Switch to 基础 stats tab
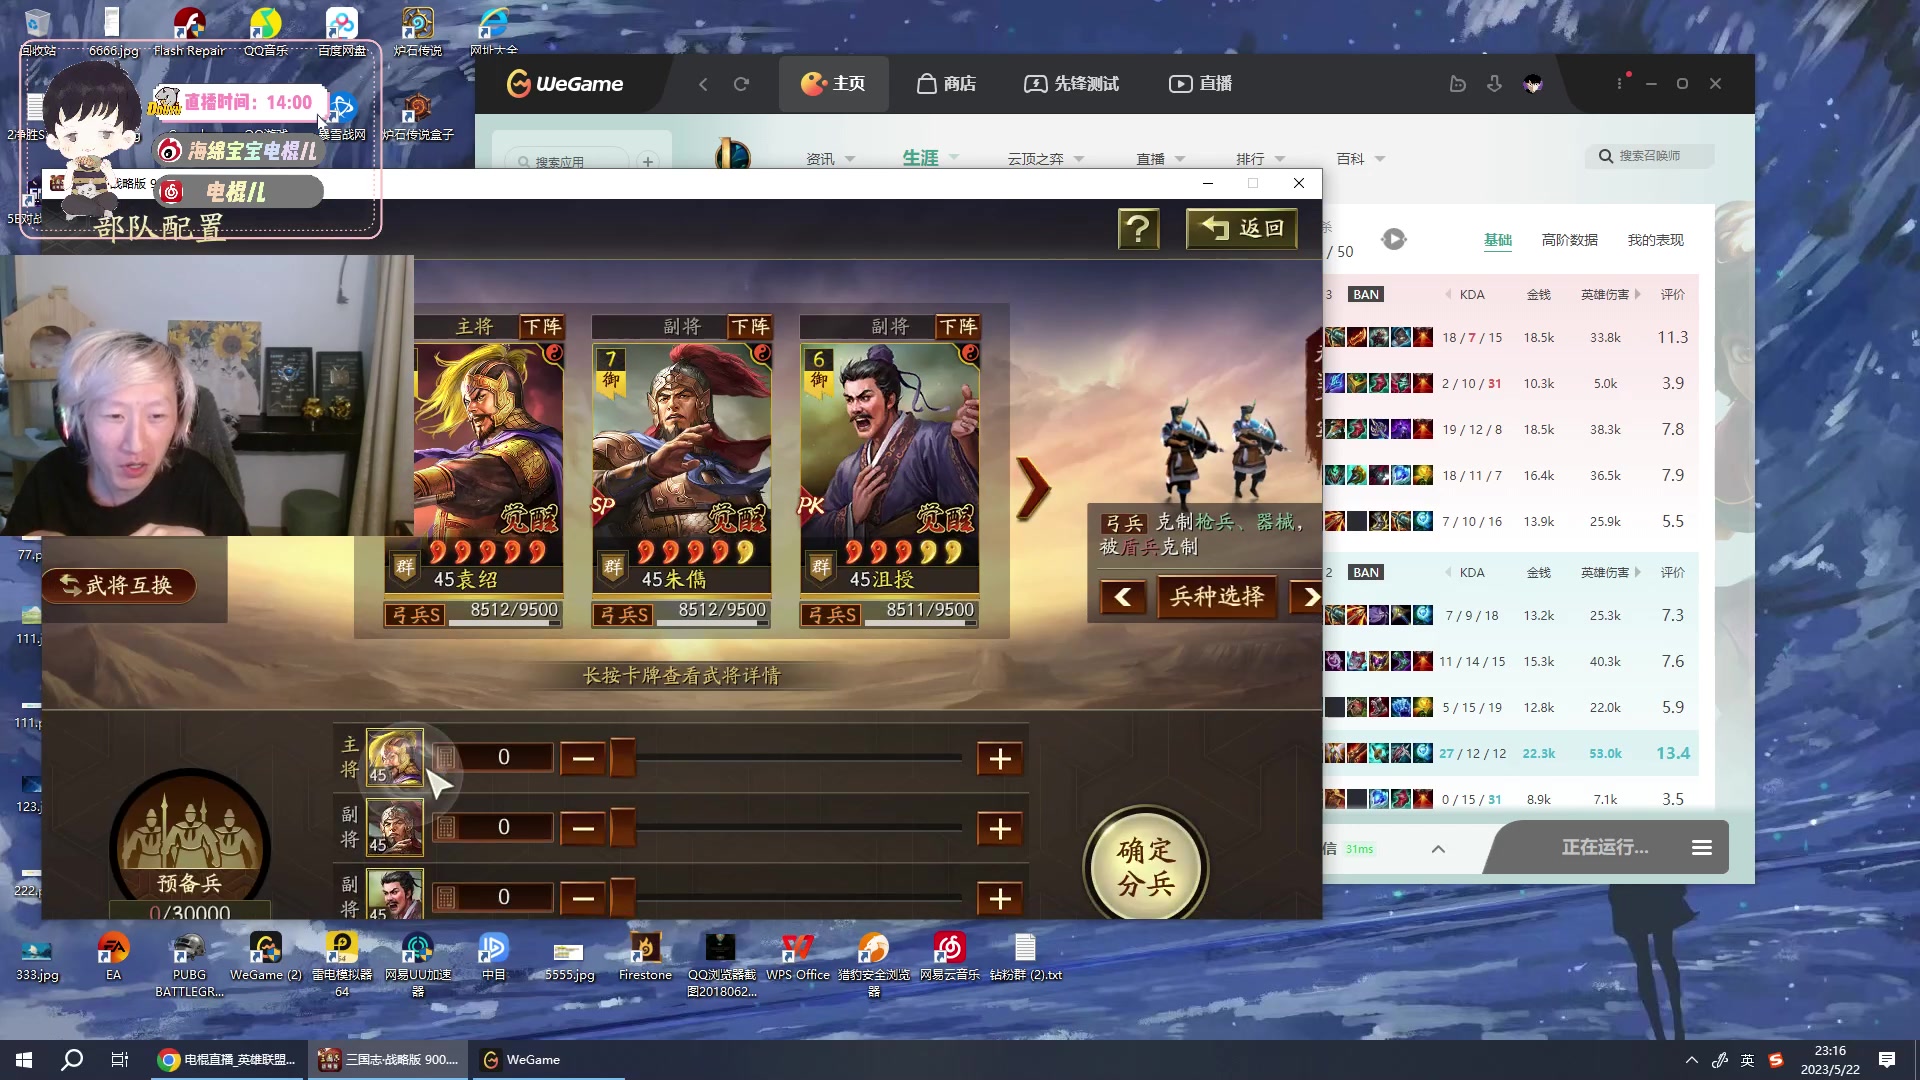The height and width of the screenshot is (1080, 1920). [x=1497, y=240]
